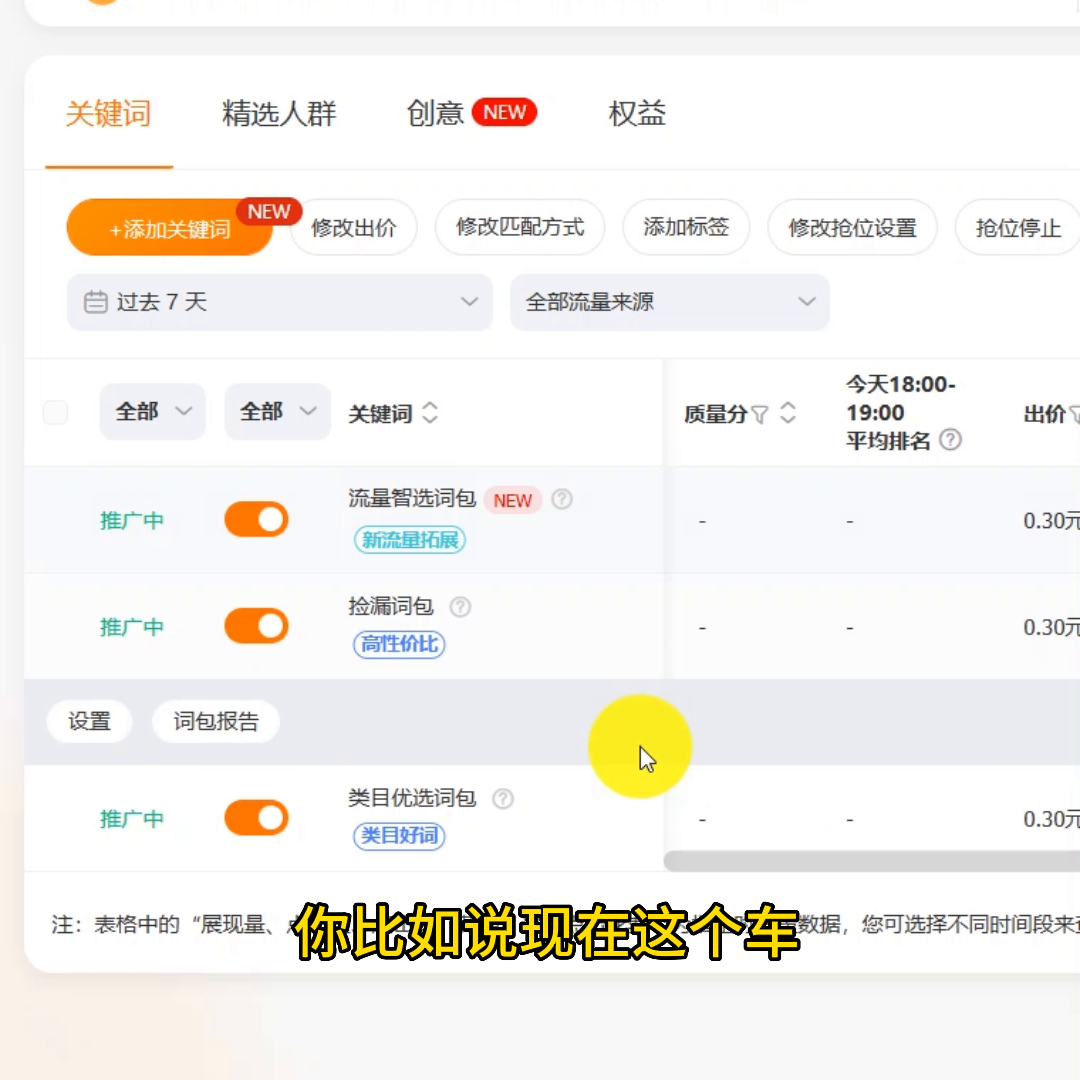
Task: Open the help icon next to 平均排名
Action: (949, 441)
